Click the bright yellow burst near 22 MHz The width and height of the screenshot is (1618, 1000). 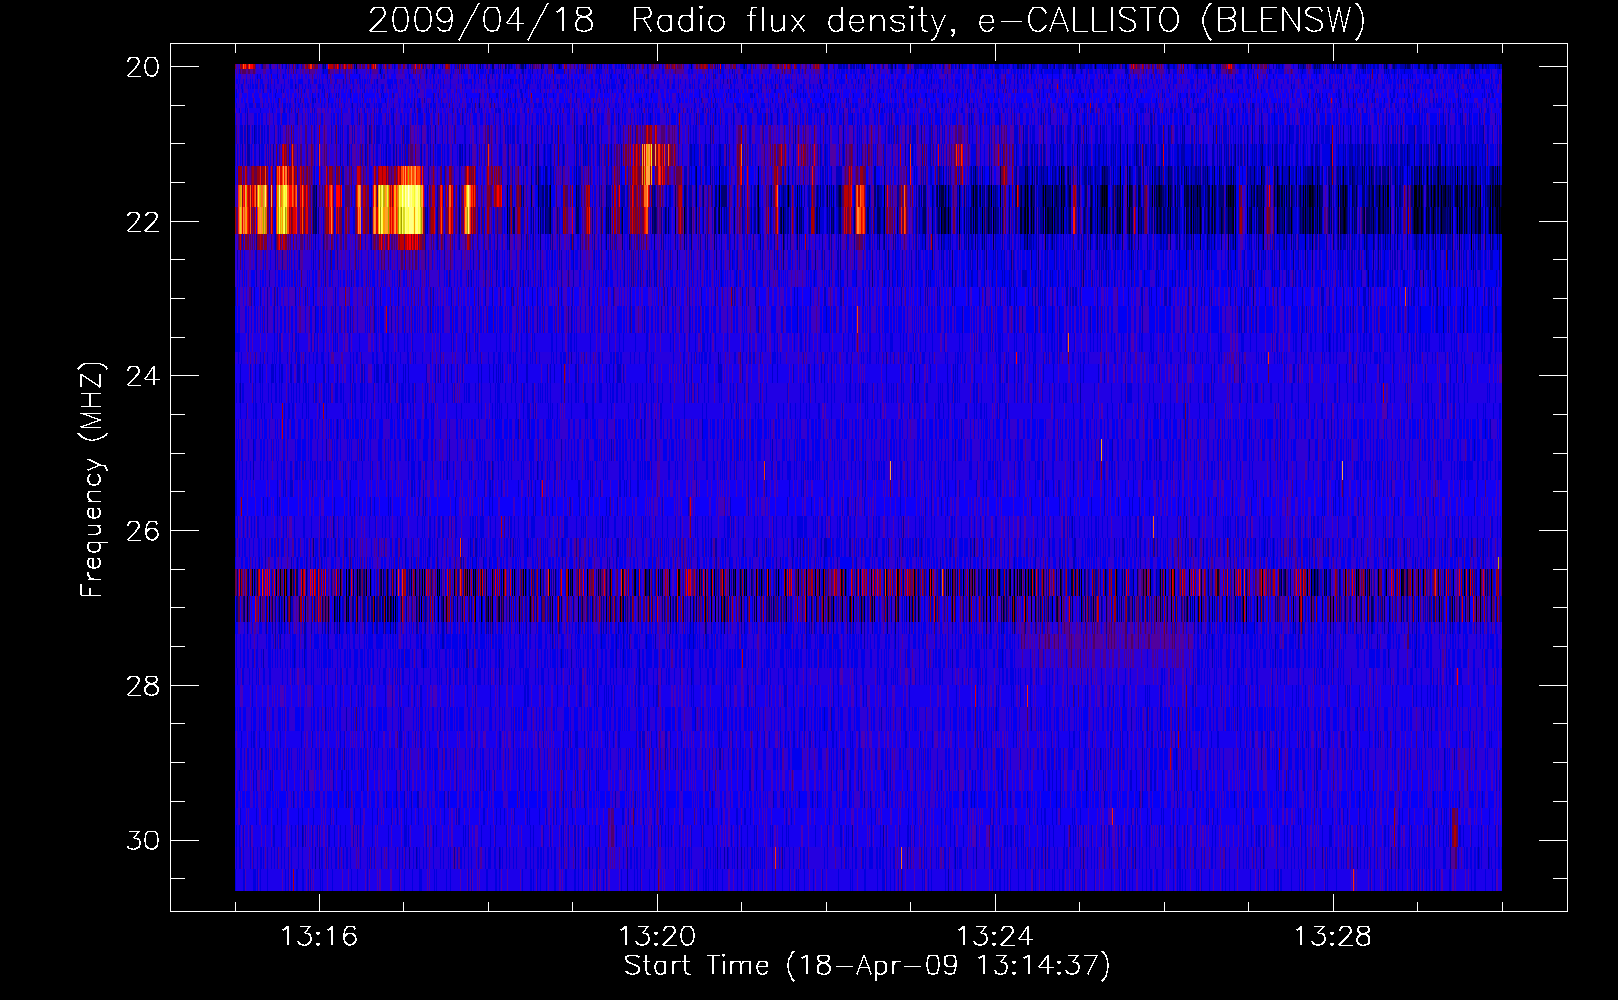click(398, 209)
